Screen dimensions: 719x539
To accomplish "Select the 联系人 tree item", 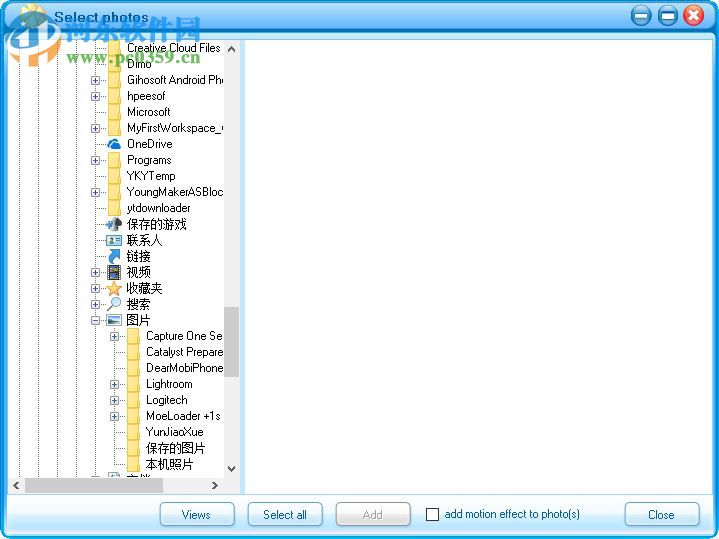I will 144,240.
